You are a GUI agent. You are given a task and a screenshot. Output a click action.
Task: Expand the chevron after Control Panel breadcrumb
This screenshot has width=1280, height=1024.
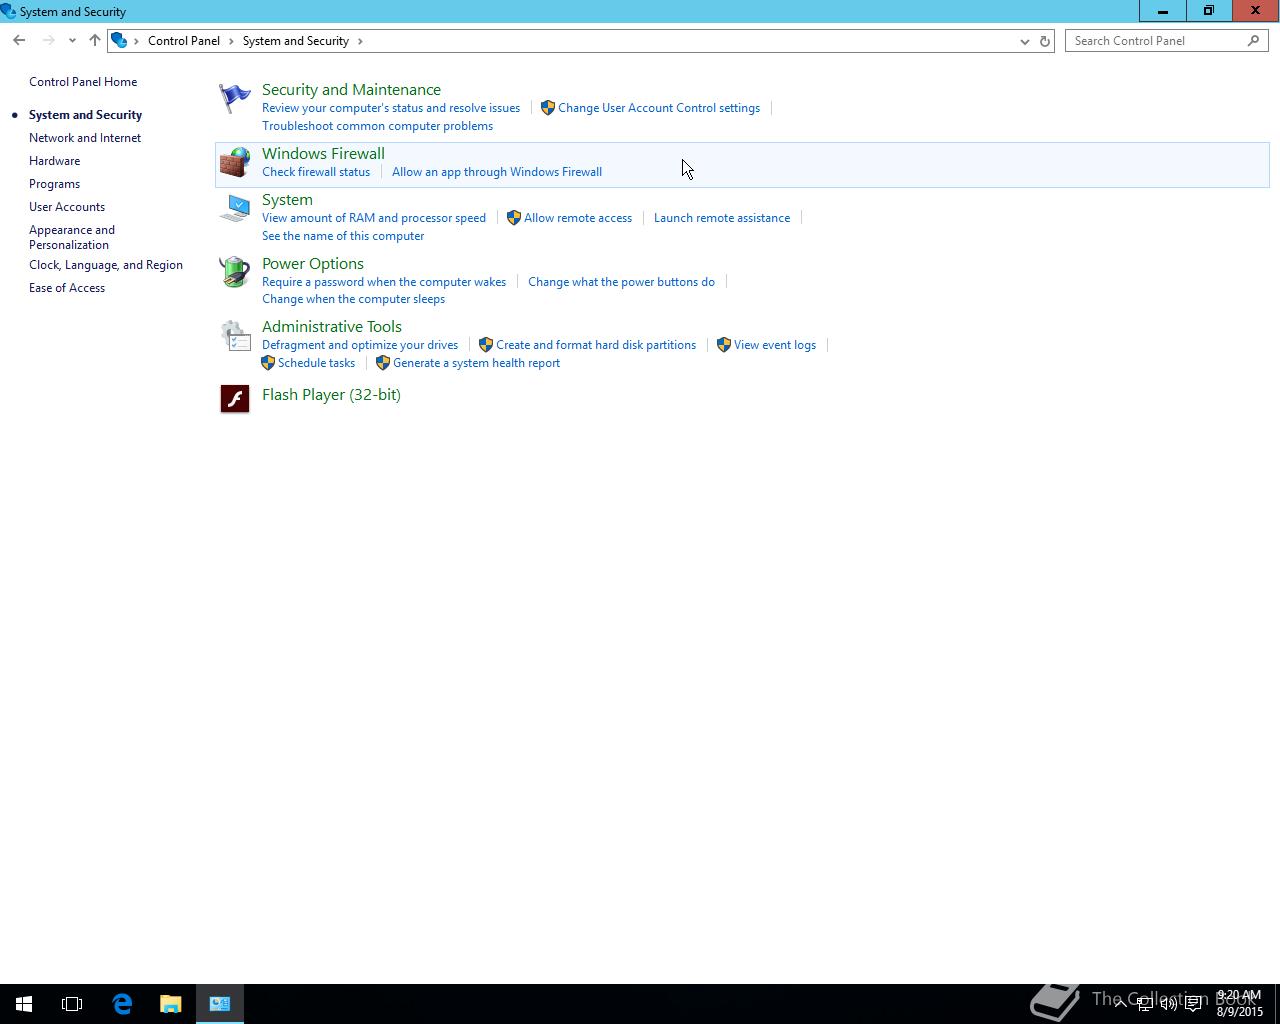231,41
